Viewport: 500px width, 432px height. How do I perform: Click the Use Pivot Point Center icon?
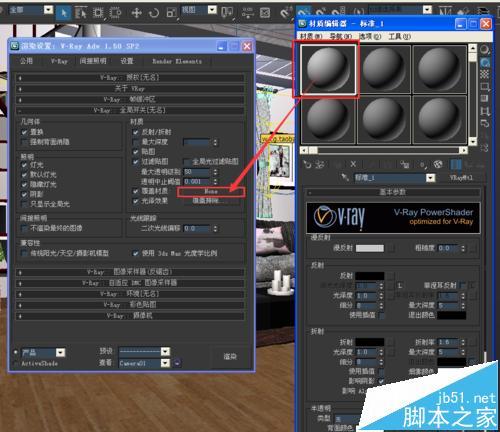tap(227, 13)
